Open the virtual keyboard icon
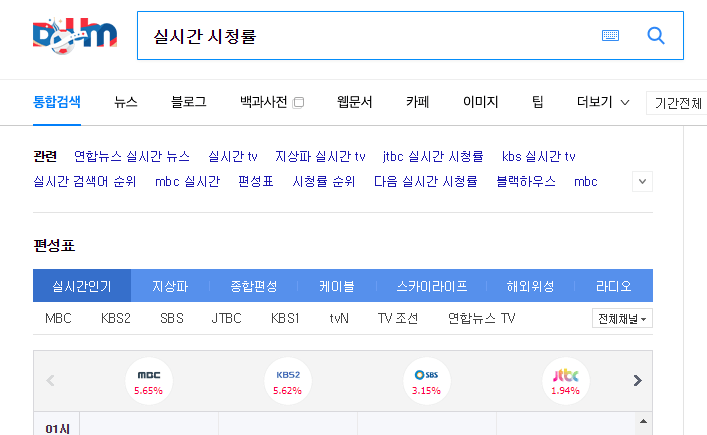This screenshot has width=707, height=435. [x=611, y=36]
